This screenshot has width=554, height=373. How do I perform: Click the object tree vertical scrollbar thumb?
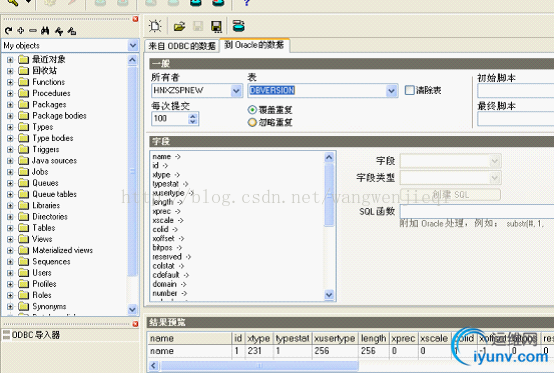pos(132,171)
